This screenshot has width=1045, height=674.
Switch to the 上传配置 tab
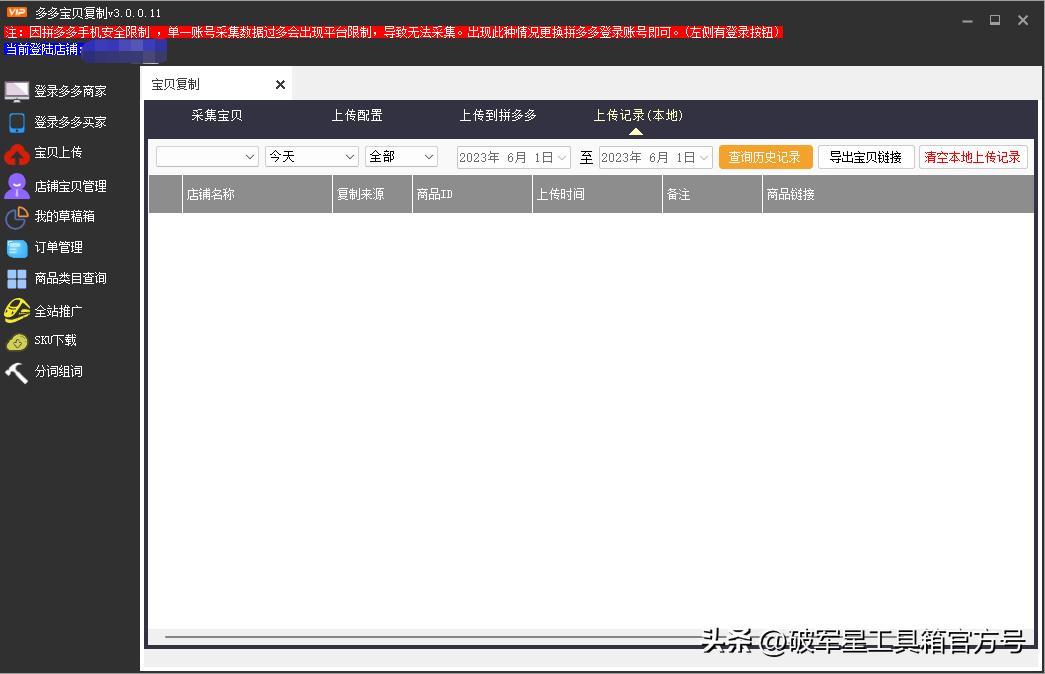[x=357, y=115]
